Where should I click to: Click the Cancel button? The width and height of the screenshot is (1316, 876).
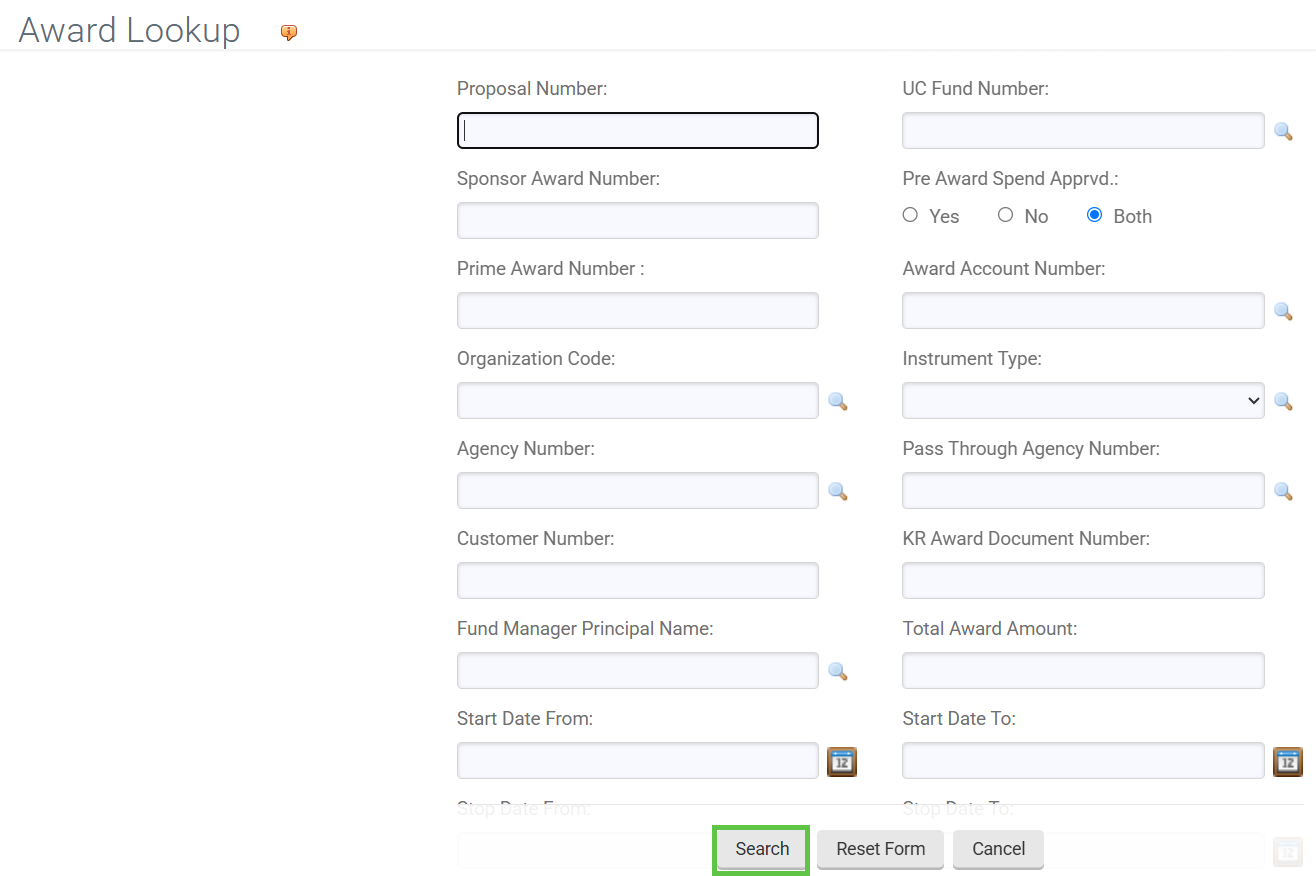[x=998, y=849]
